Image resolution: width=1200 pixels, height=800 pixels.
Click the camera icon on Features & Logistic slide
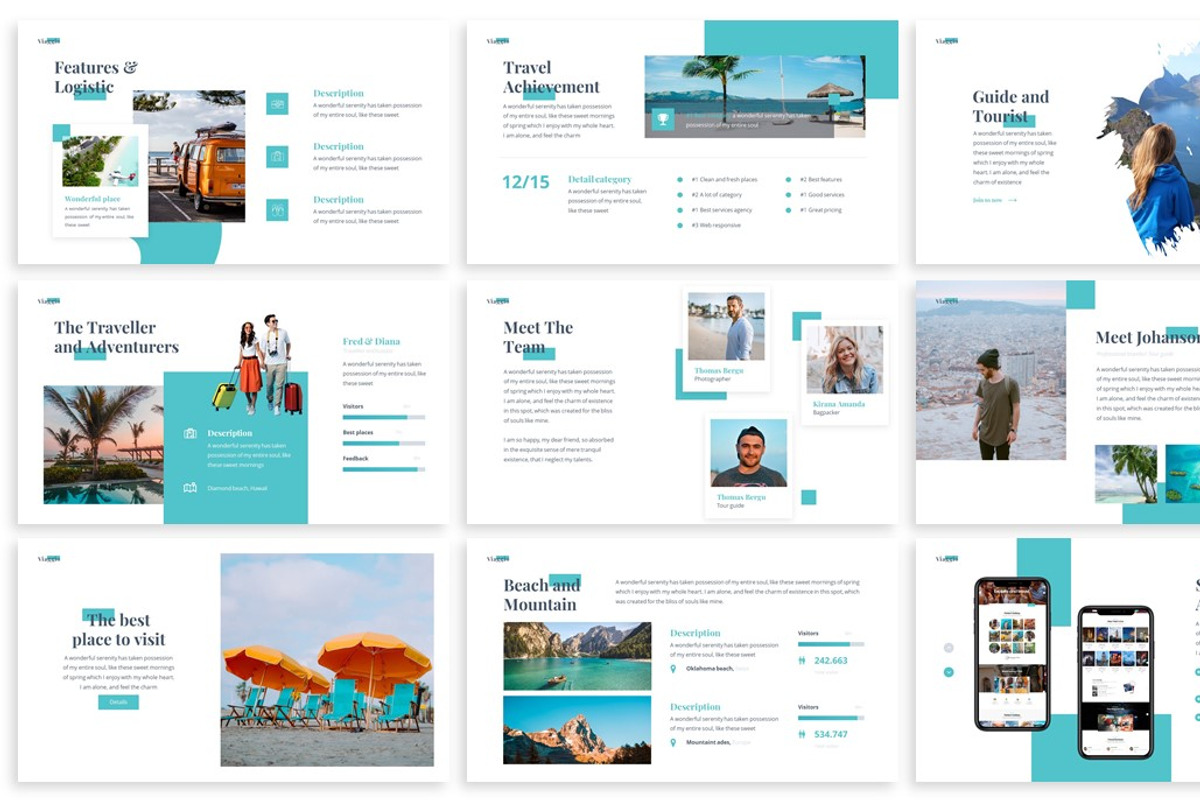pyautogui.click(x=277, y=156)
